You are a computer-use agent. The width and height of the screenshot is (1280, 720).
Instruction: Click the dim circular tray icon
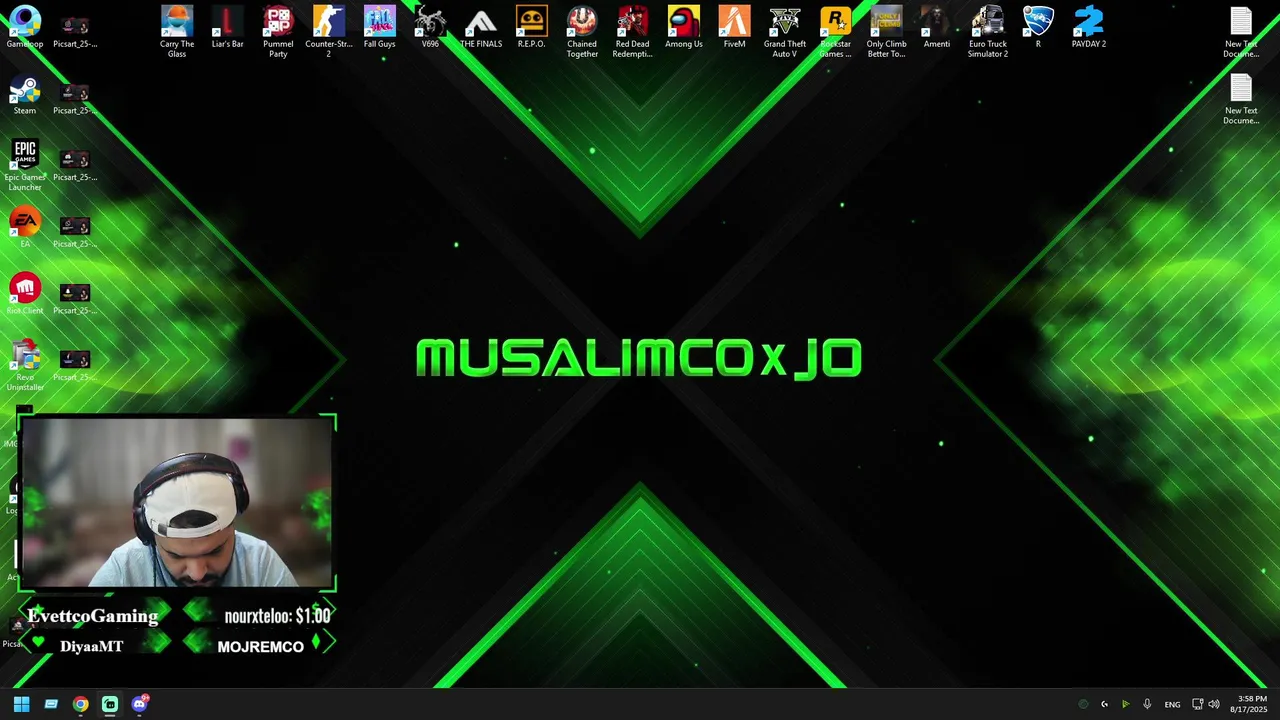pyautogui.click(x=1083, y=704)
